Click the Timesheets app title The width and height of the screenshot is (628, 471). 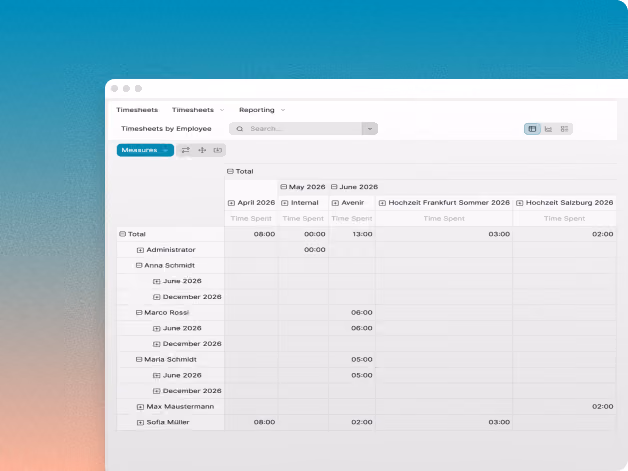137,110
